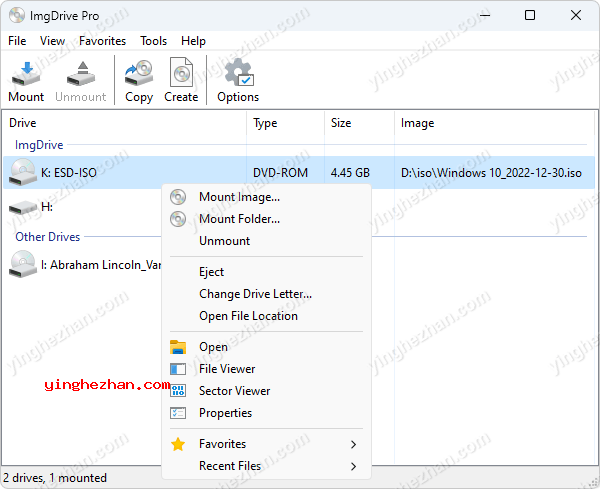Choose Mount Folder... from context menu
This screenshot has height=489, width=600.
pos(266,219)
